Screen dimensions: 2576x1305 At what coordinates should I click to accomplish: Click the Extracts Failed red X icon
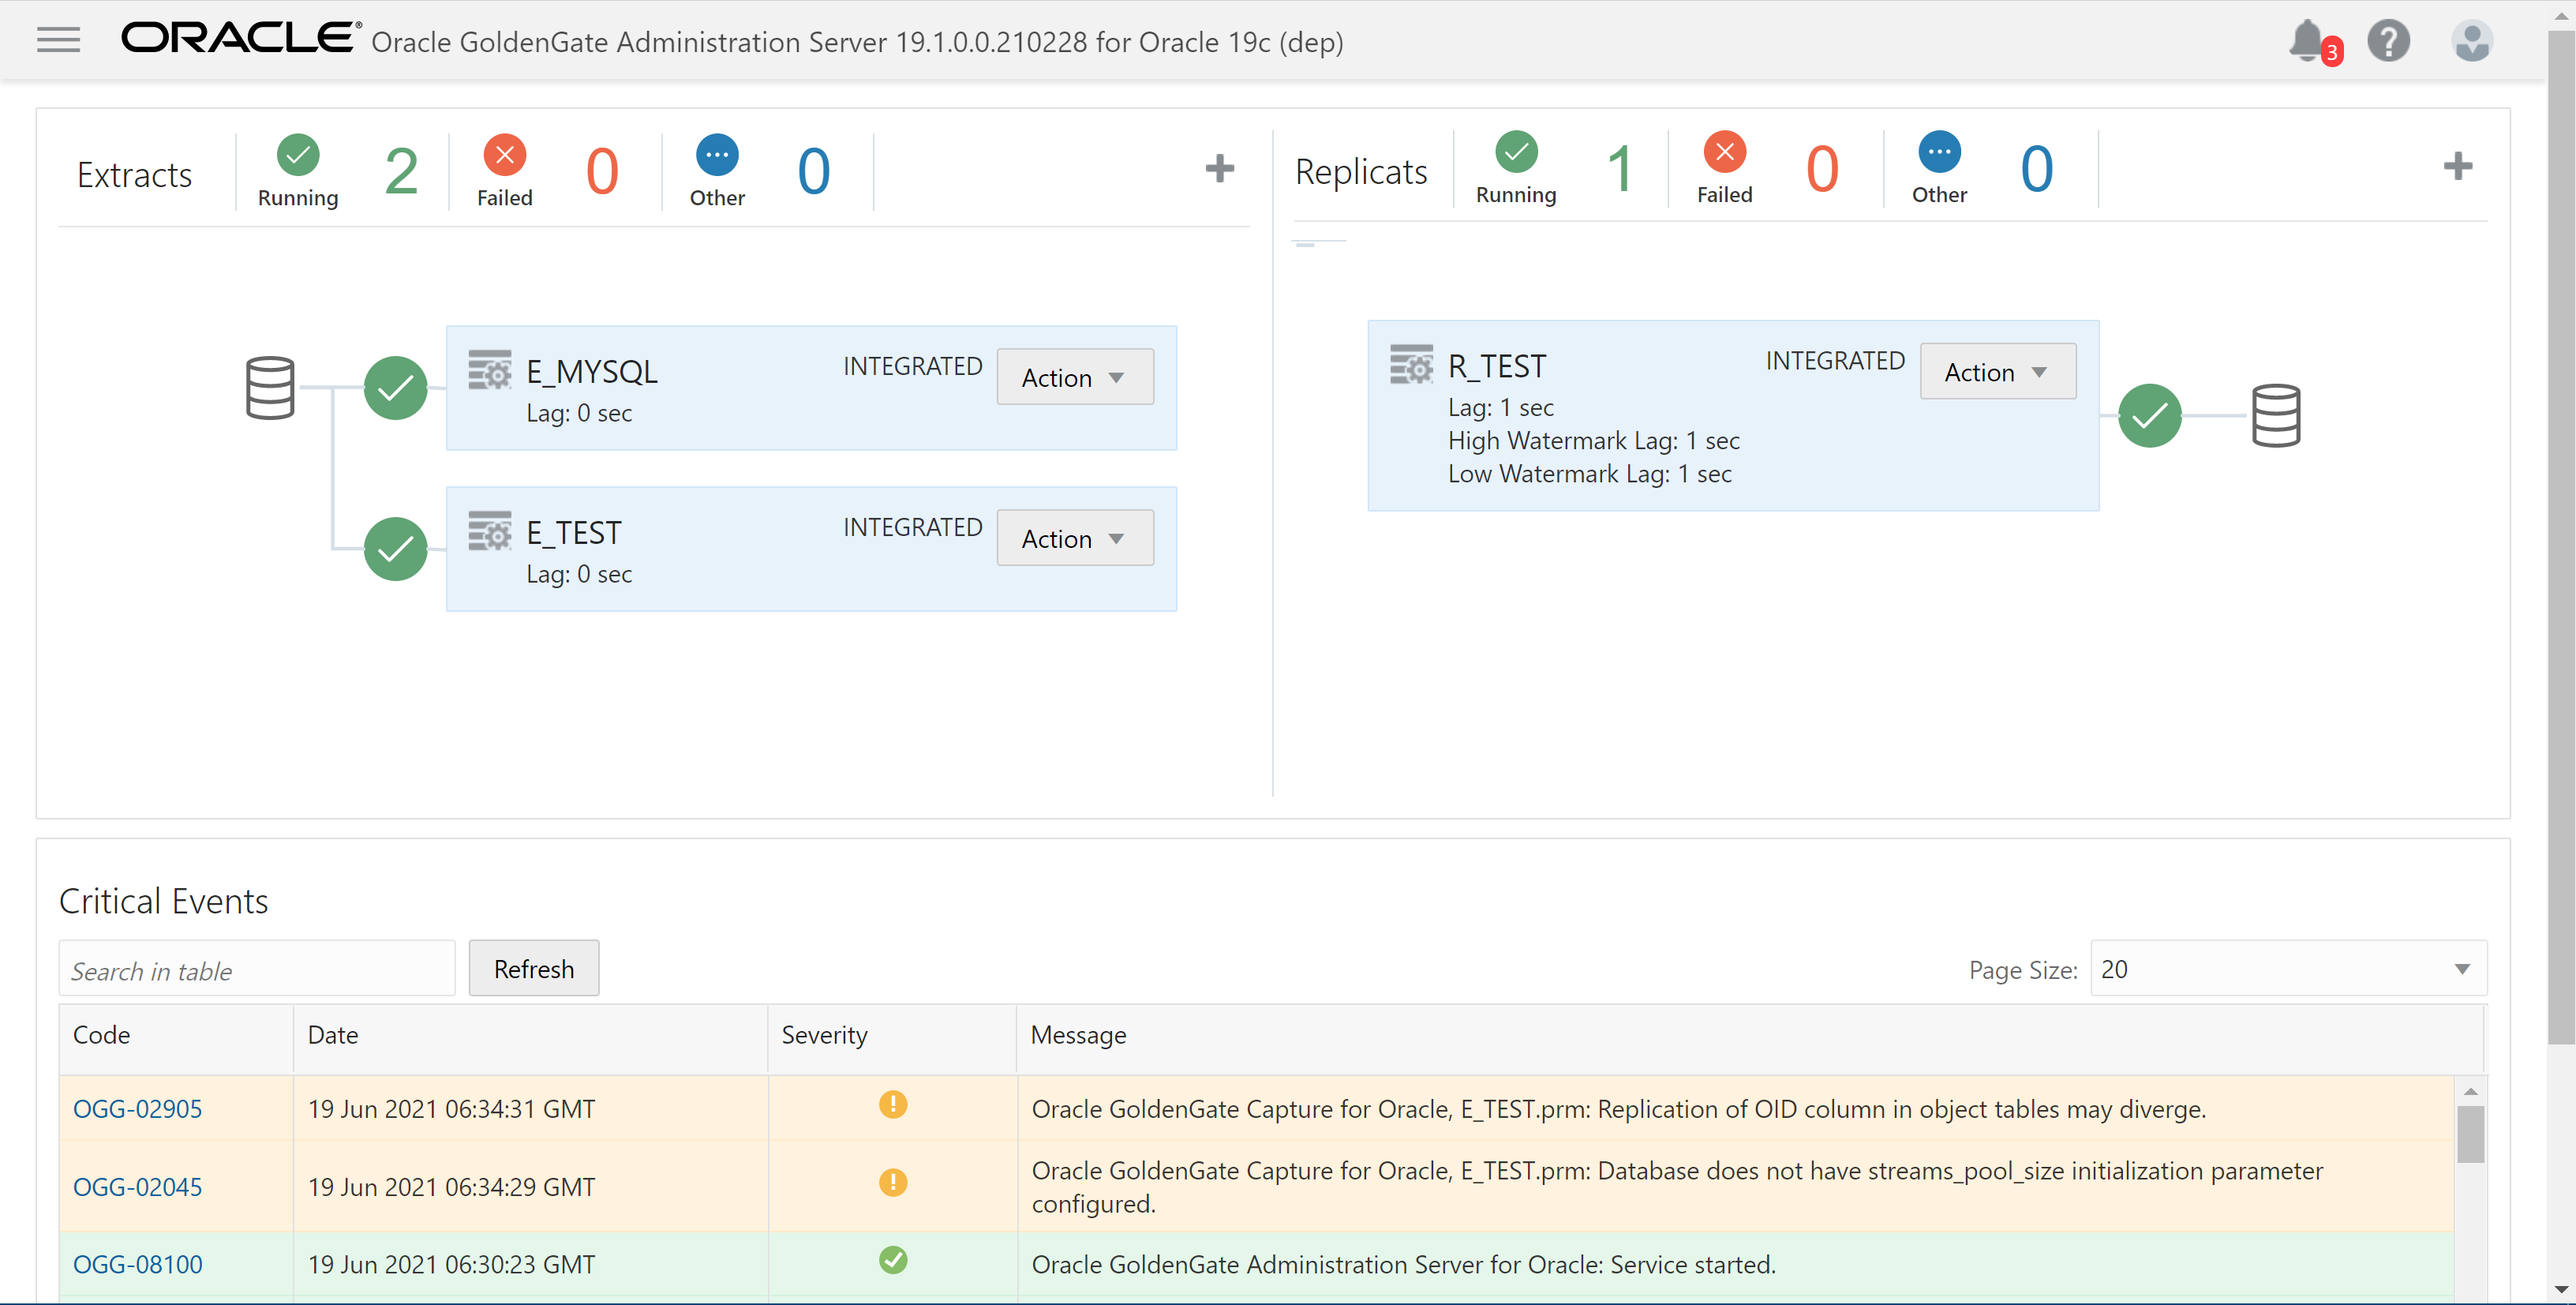click(505, 155)
